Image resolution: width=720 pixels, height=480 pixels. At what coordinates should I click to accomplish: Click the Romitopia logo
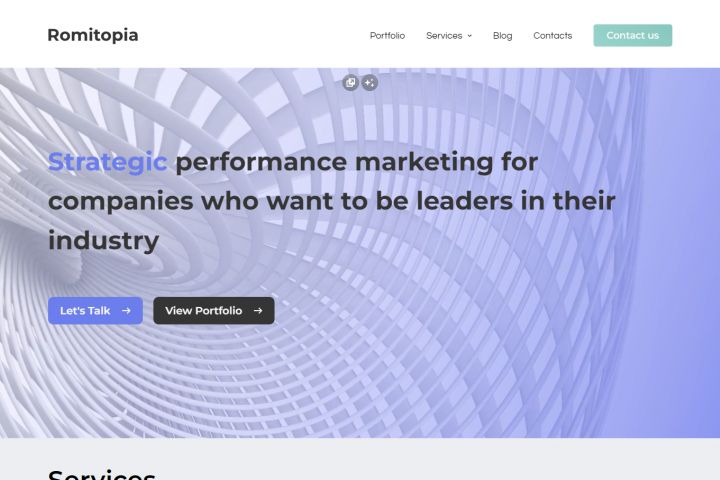tap(93, 35)
